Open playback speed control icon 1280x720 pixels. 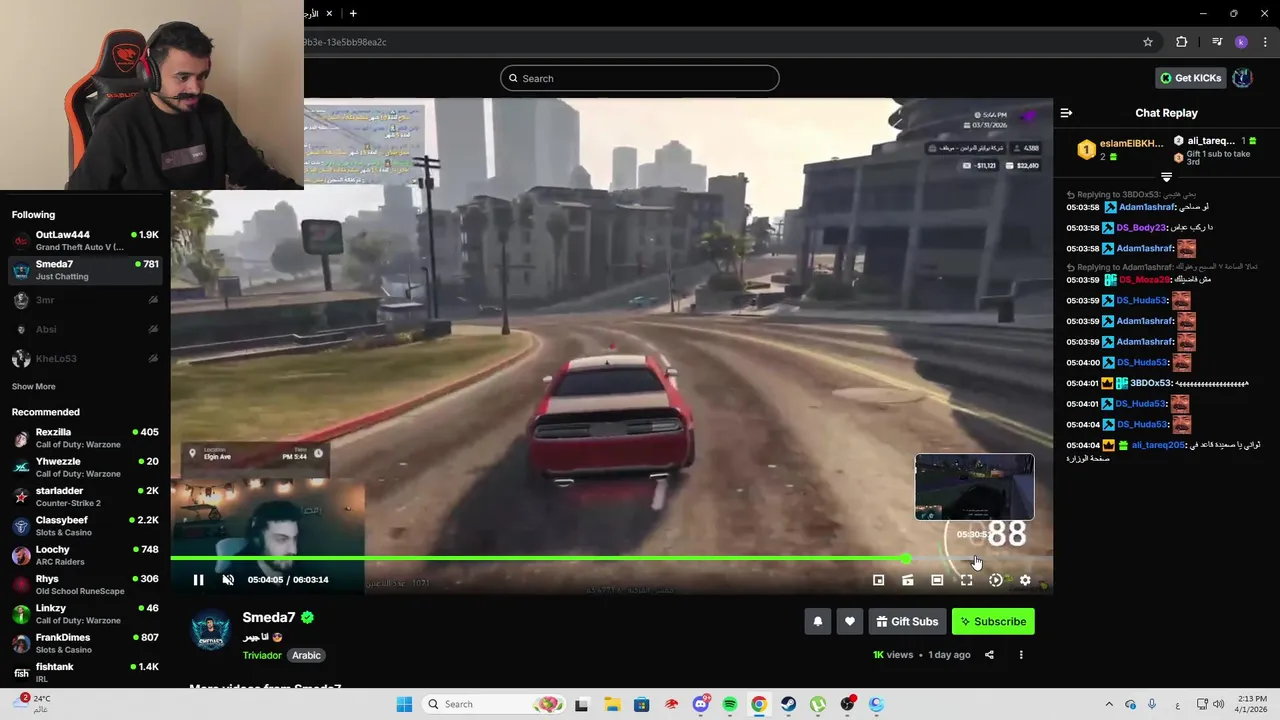[995, 580]
